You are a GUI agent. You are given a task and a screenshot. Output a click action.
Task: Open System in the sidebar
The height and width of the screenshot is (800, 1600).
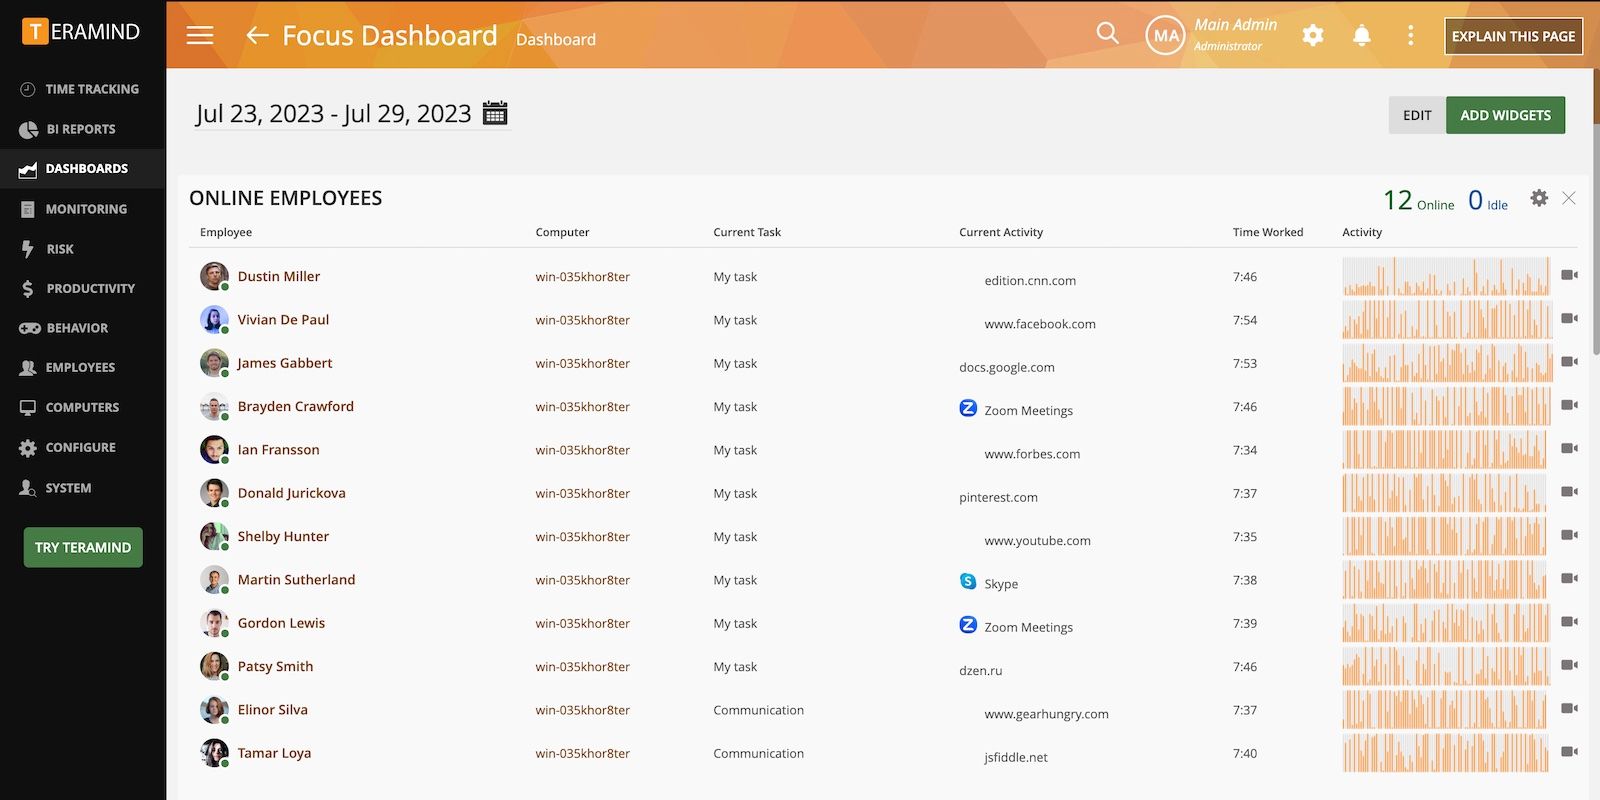pos(82,488)
